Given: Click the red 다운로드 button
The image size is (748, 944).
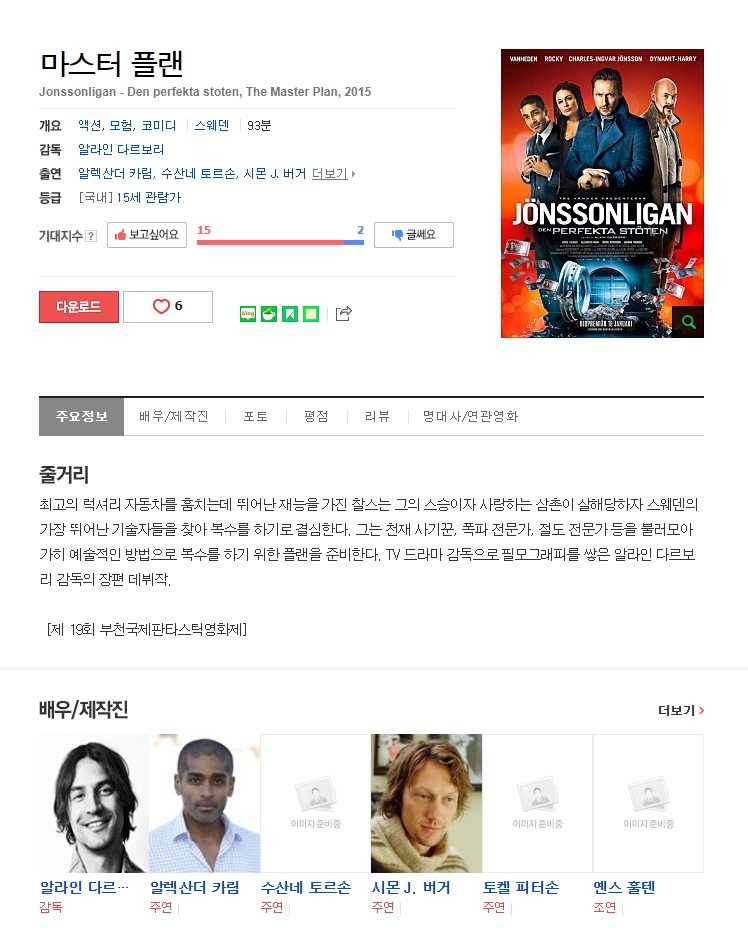Looking at the screenshot, I should point(79,306).
